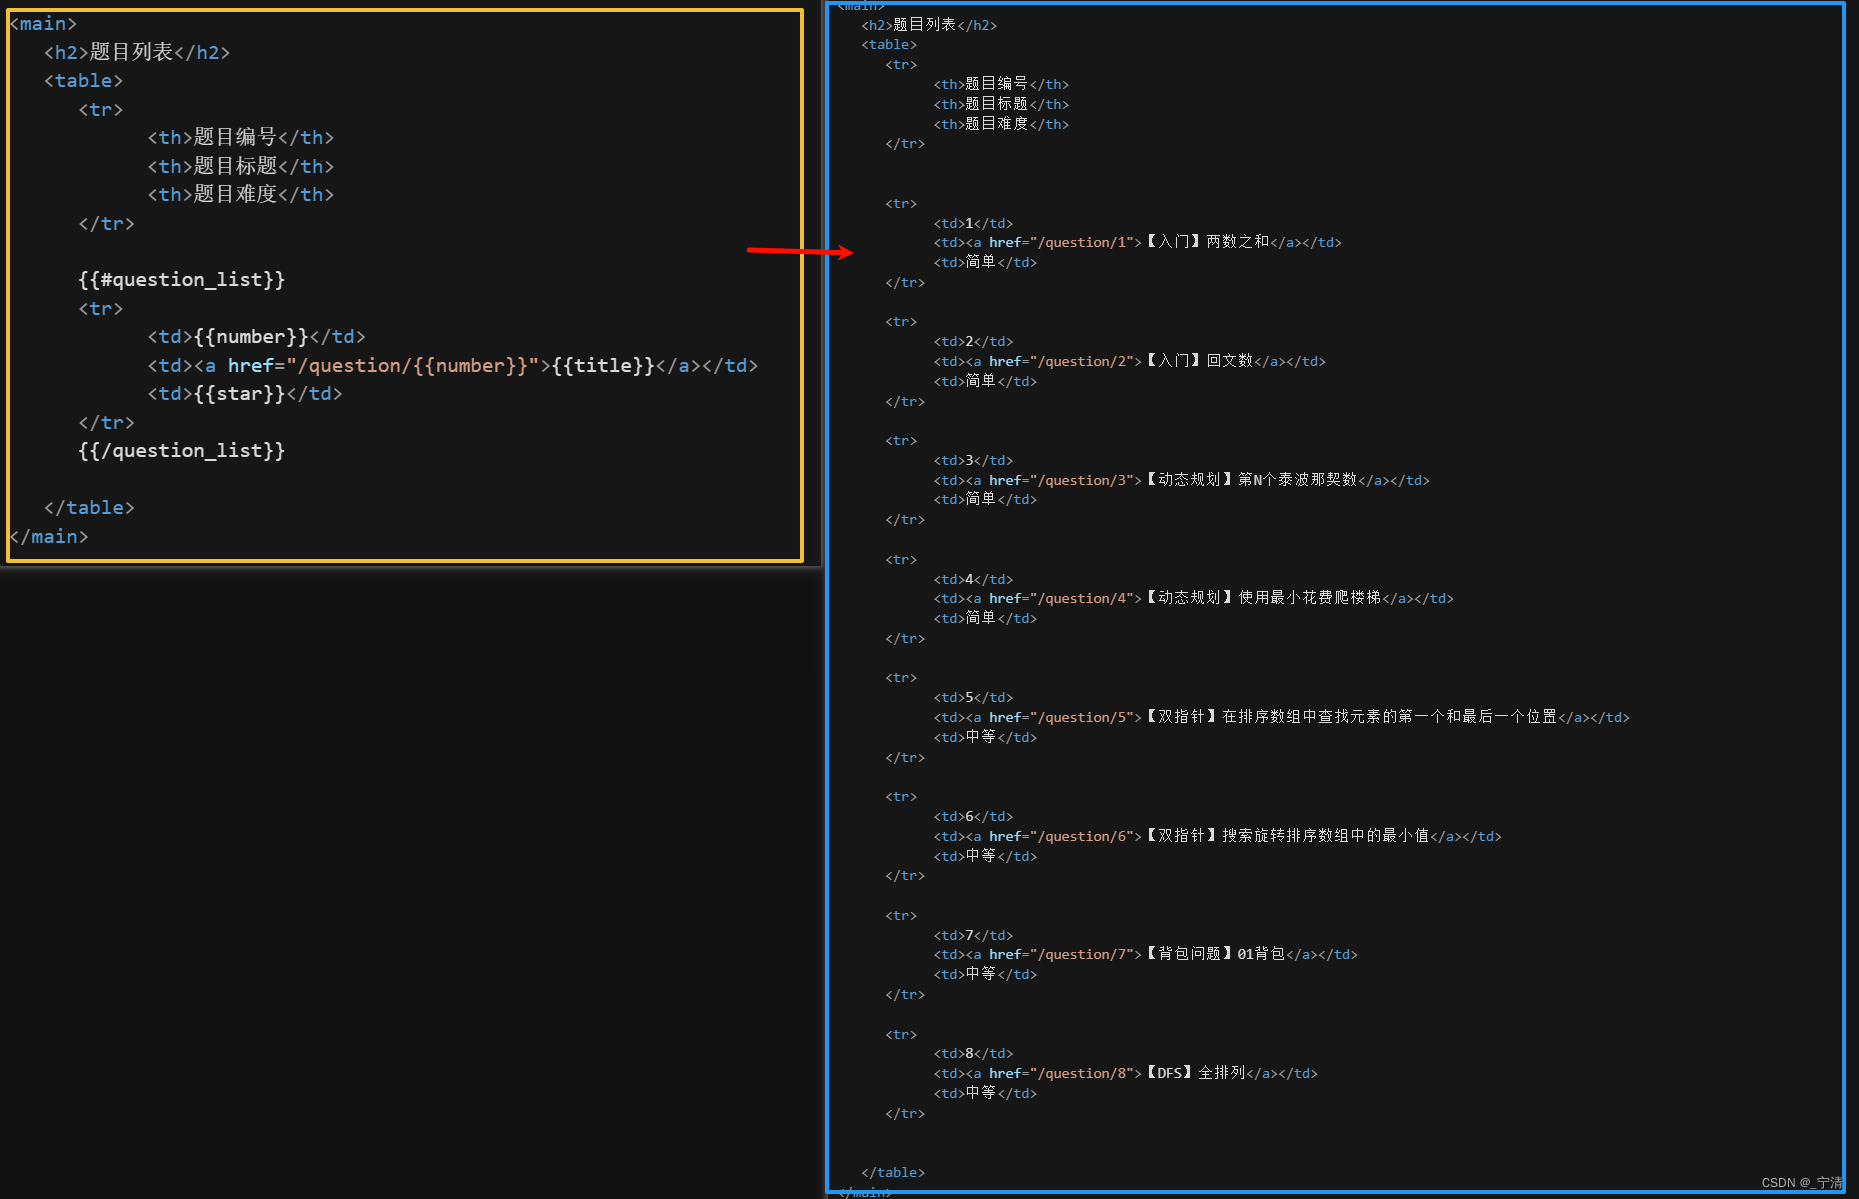Click the </table> closing tag in left template

click(x=89, y=508)
